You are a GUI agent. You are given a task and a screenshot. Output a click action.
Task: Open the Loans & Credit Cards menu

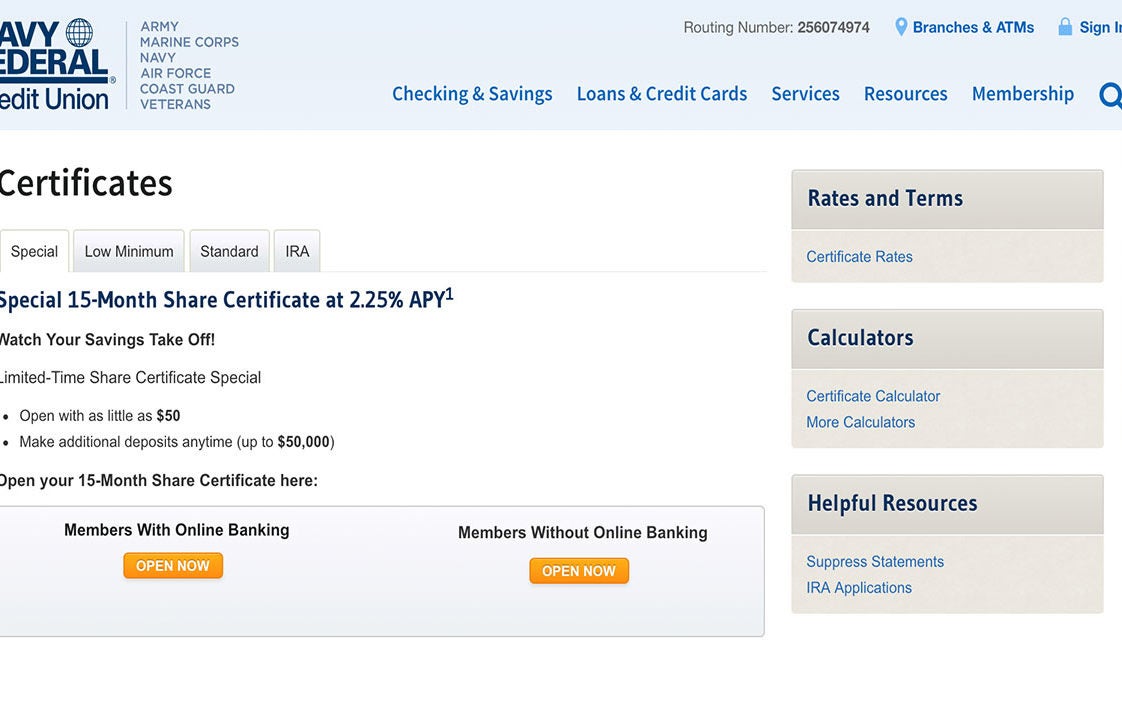click(x=662, y=94)
